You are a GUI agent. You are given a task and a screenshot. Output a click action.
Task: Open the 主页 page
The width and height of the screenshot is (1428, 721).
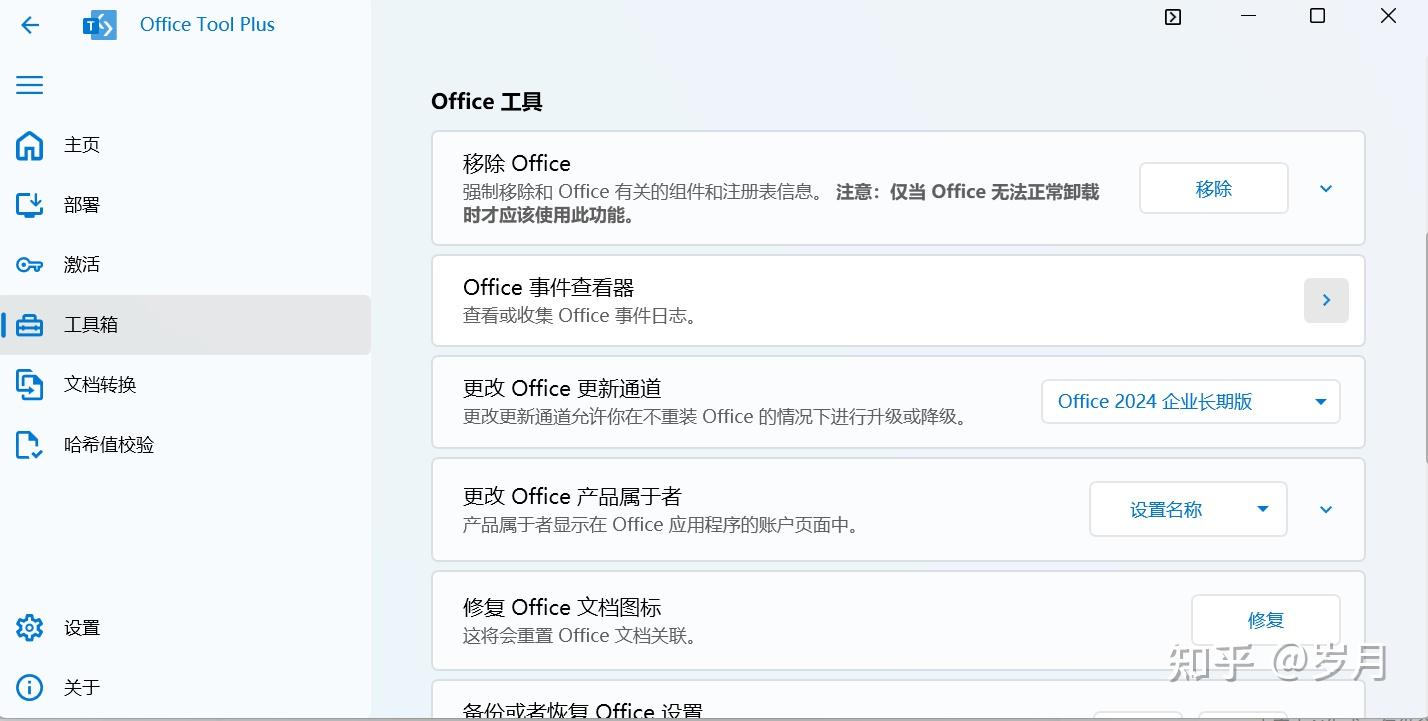click(x=185, y=145)
